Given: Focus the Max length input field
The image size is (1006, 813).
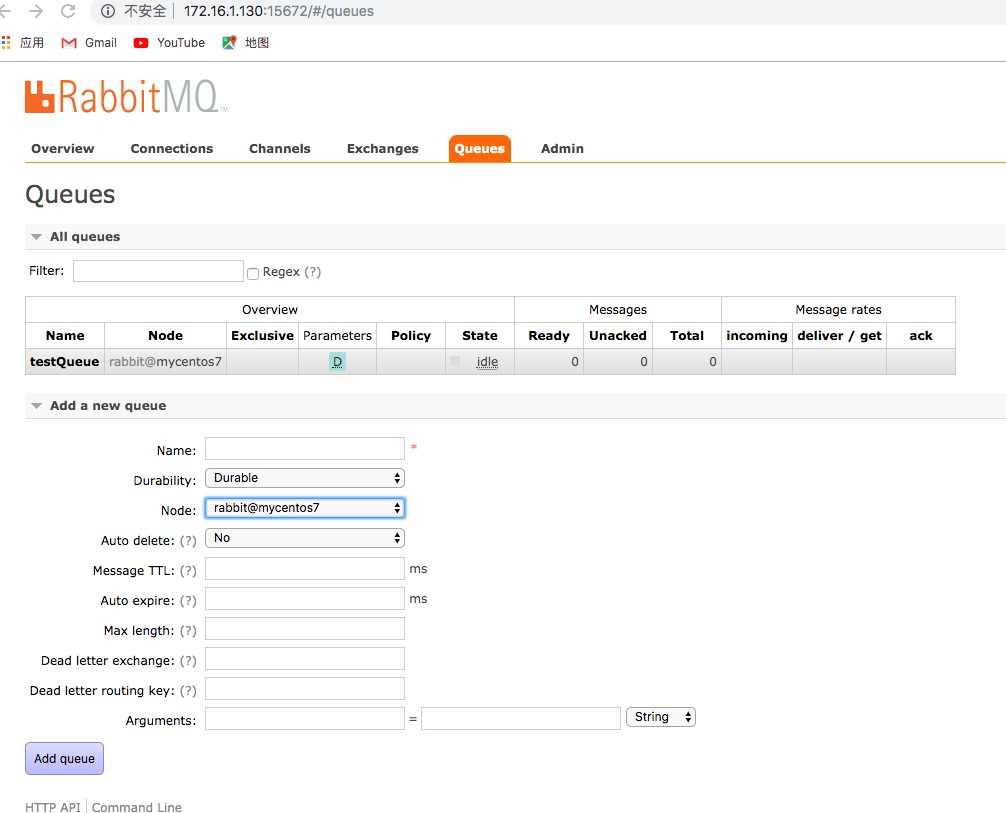Looking at the screenshot, I should (305, 629).
